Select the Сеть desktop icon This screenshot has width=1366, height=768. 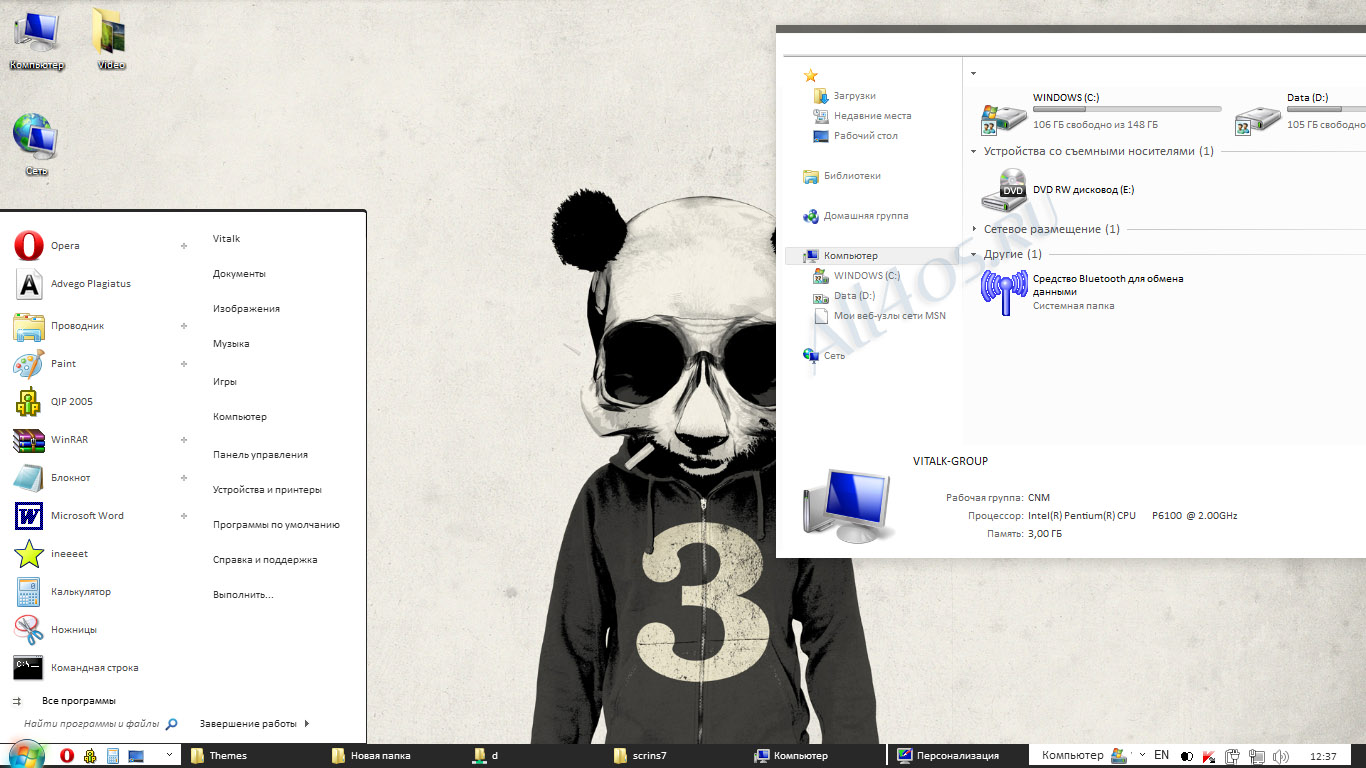click(x=36, y=145)
